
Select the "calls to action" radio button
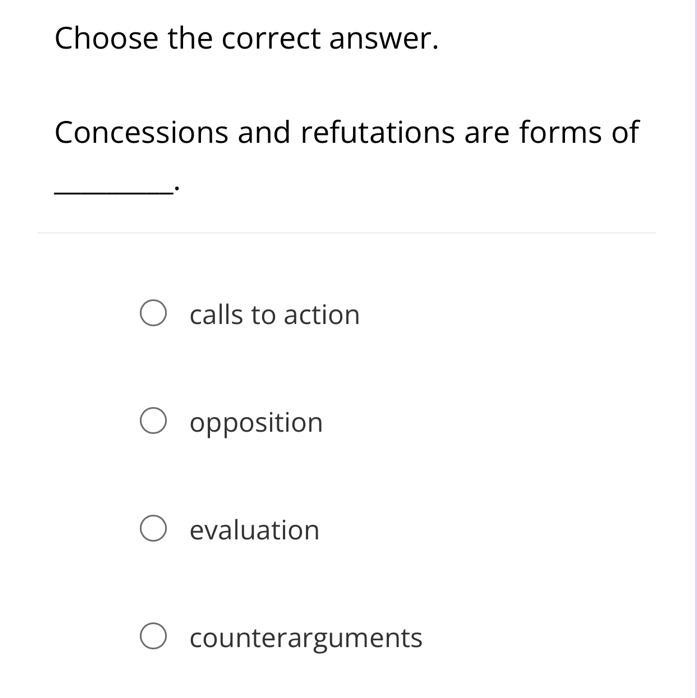(x=153, y=314)
